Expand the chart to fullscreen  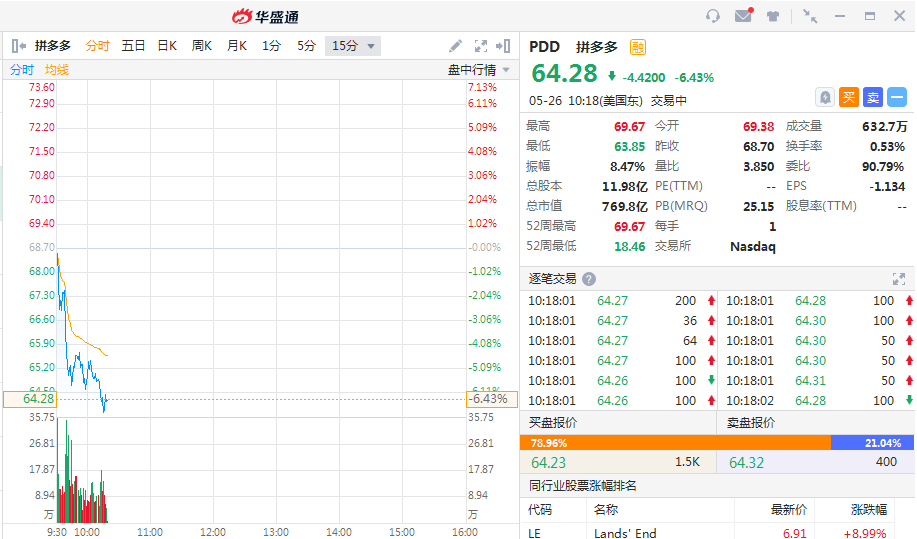click(x=481, y=46)
